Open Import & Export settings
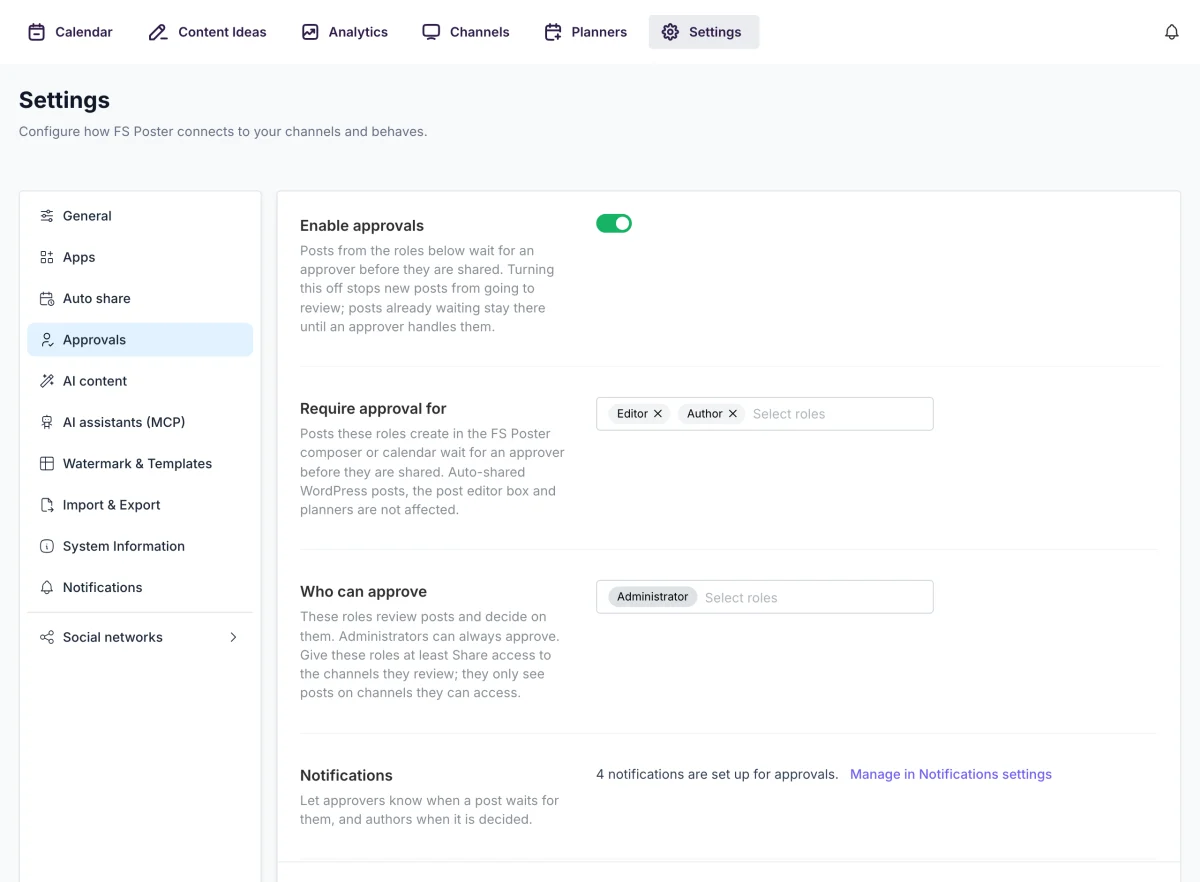This screenshot has width=1200, height=882. [140, 505]
